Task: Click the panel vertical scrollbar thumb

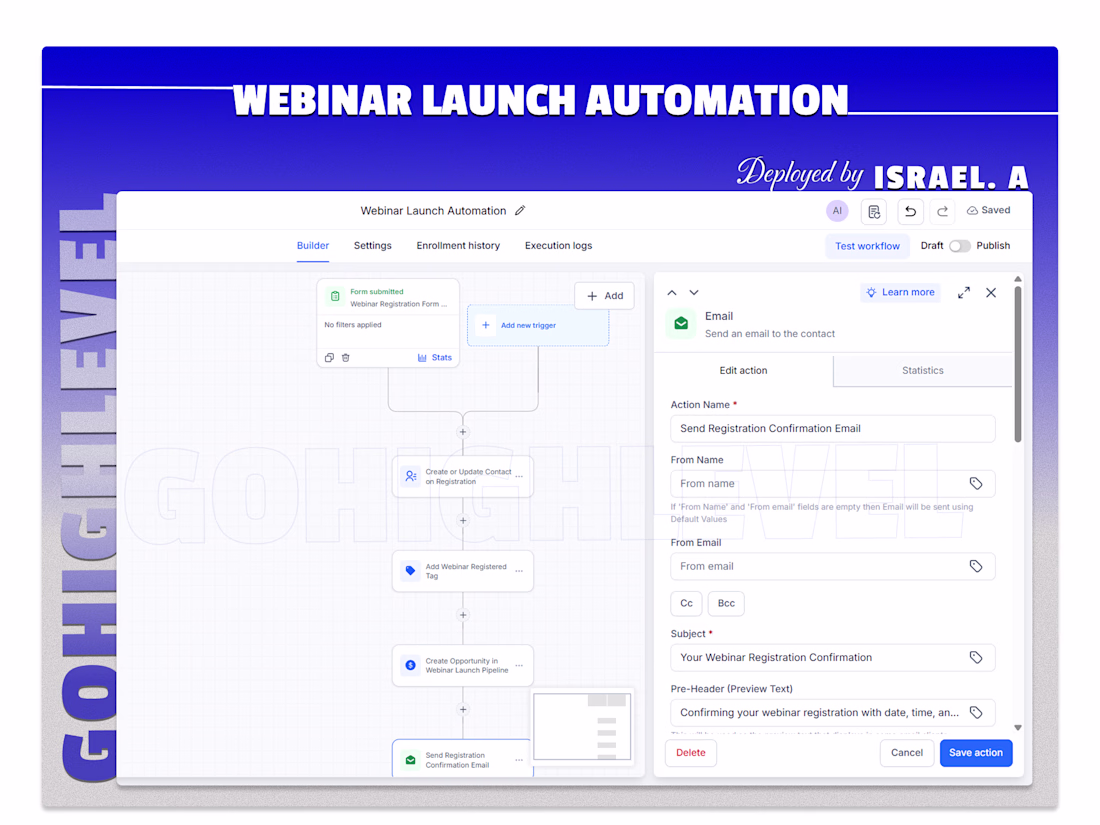Action: pos(1018,363)
